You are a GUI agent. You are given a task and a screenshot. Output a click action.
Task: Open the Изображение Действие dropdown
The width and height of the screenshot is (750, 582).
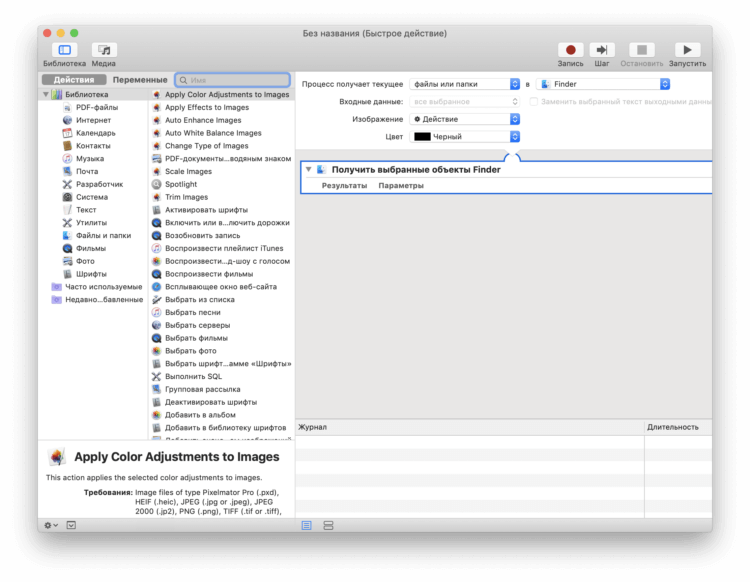point(464,119)
